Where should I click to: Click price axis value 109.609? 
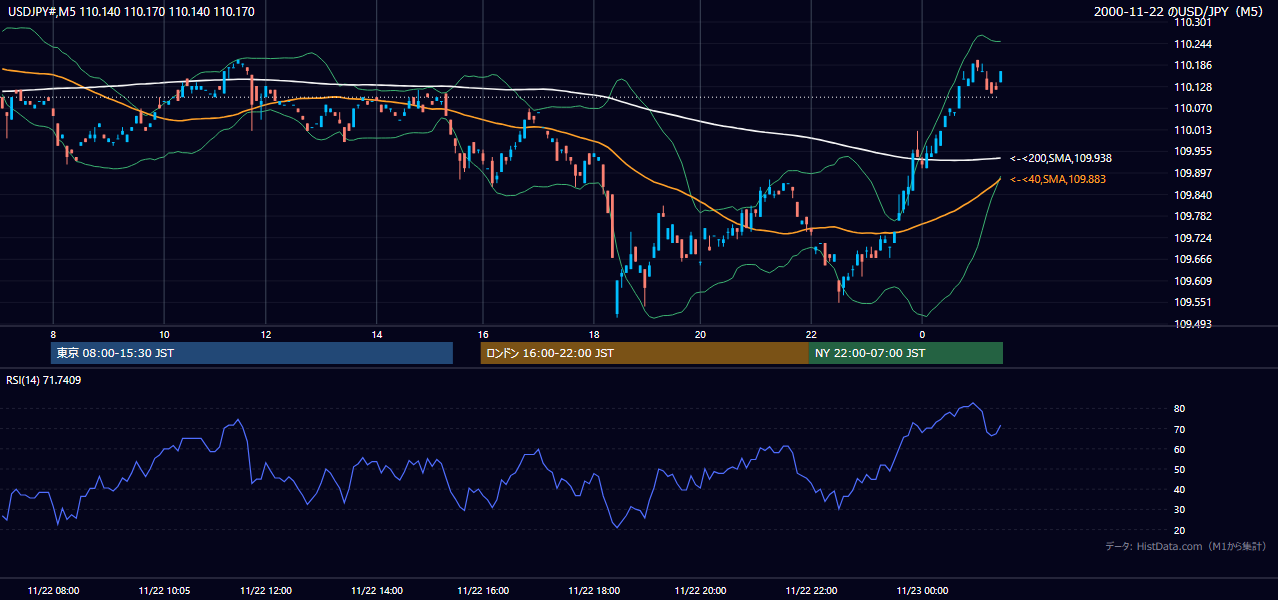1195,281
